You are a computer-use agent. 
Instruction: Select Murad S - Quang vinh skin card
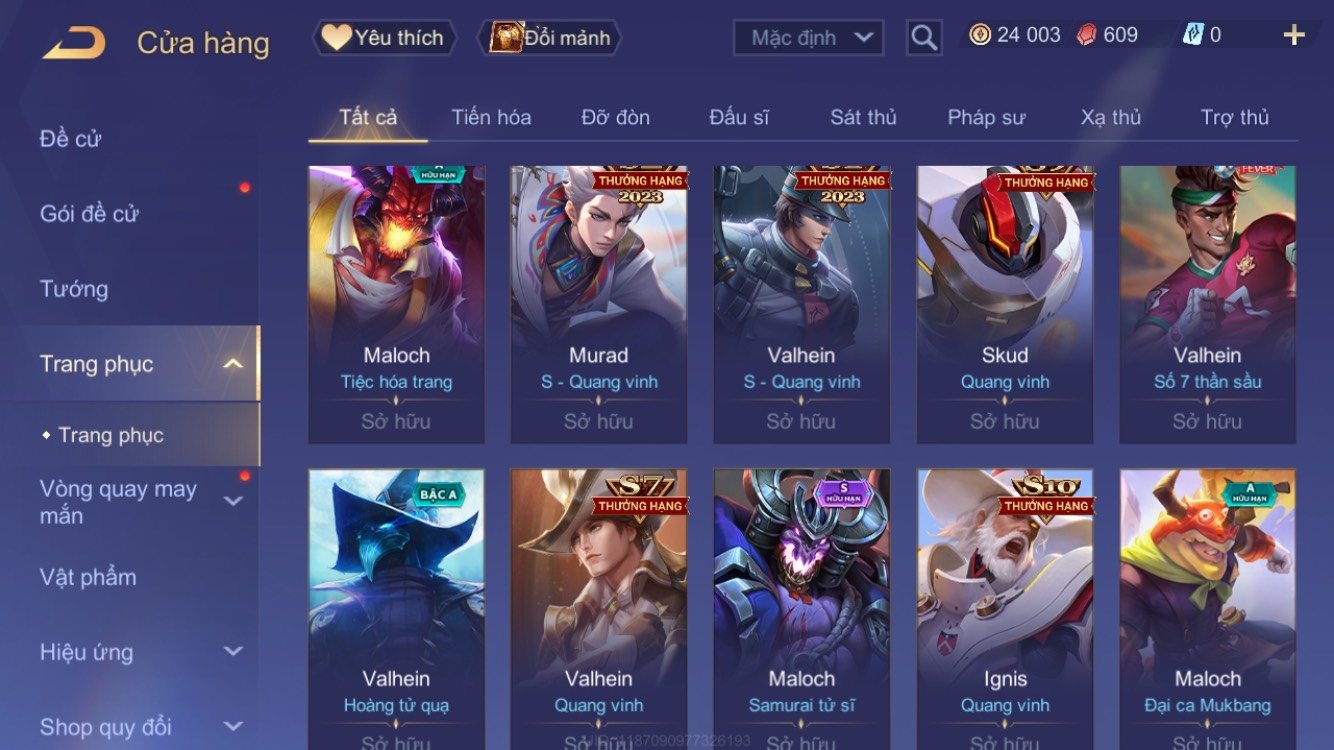click(x=599, y=305)
